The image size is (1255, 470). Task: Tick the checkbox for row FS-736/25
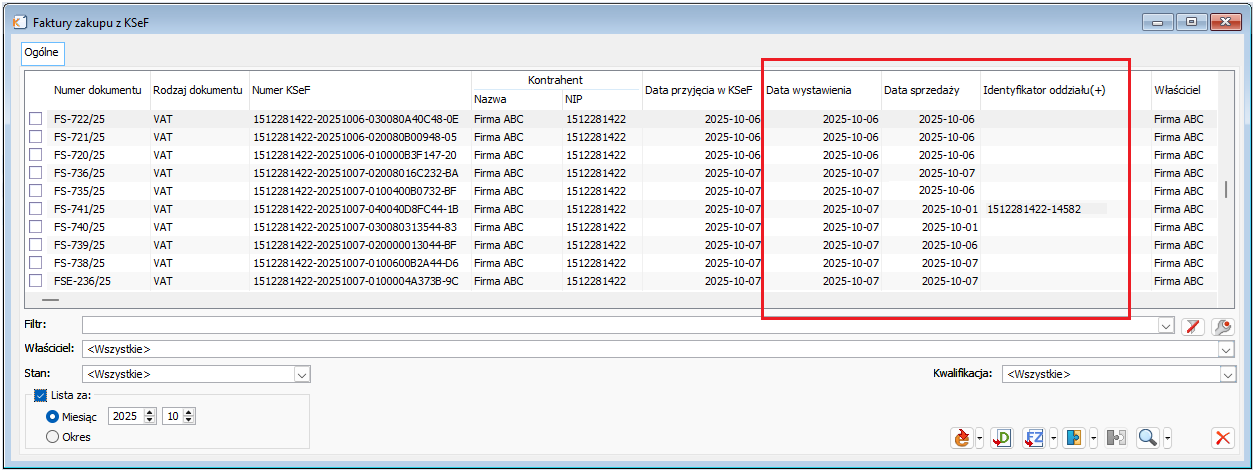click(x=35, y=173)
